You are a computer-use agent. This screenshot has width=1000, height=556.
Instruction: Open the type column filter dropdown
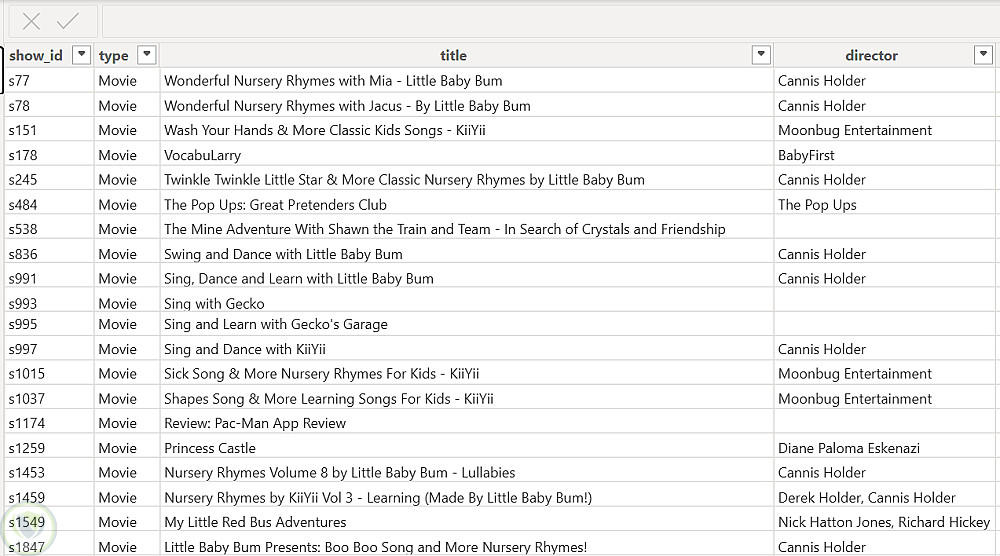coord(147,55)
